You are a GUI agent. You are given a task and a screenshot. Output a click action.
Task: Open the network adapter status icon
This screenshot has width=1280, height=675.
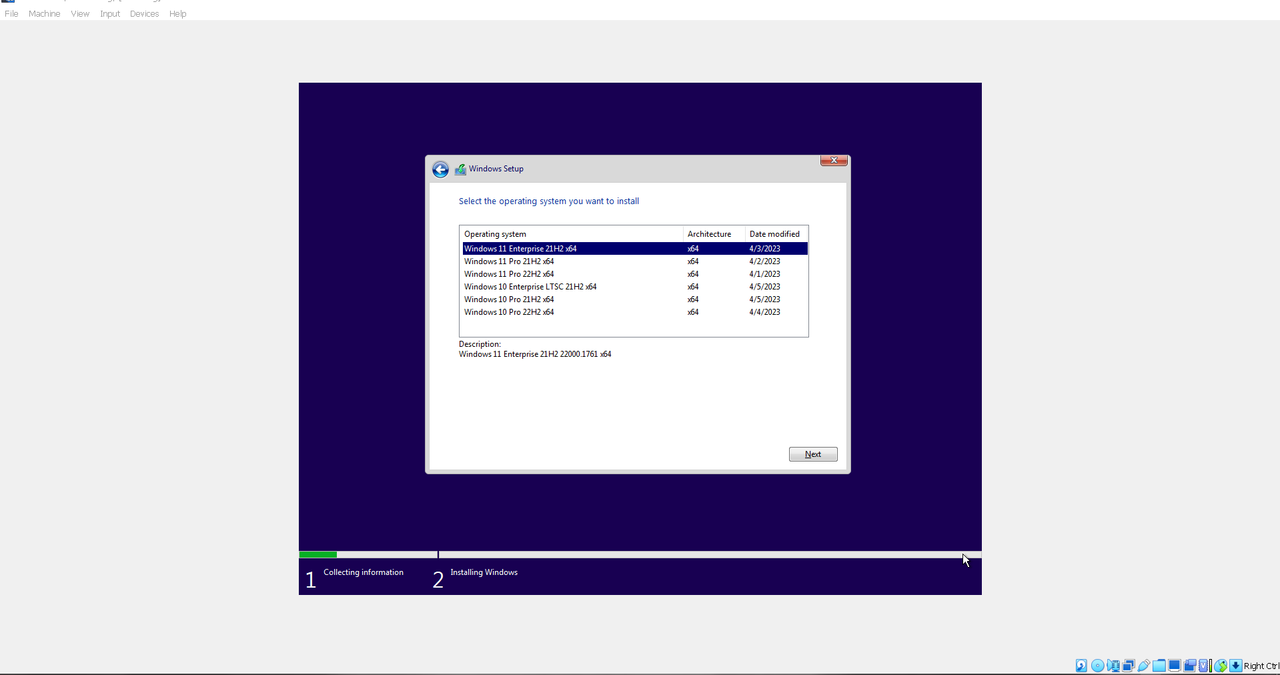[x=1129, y=666]
